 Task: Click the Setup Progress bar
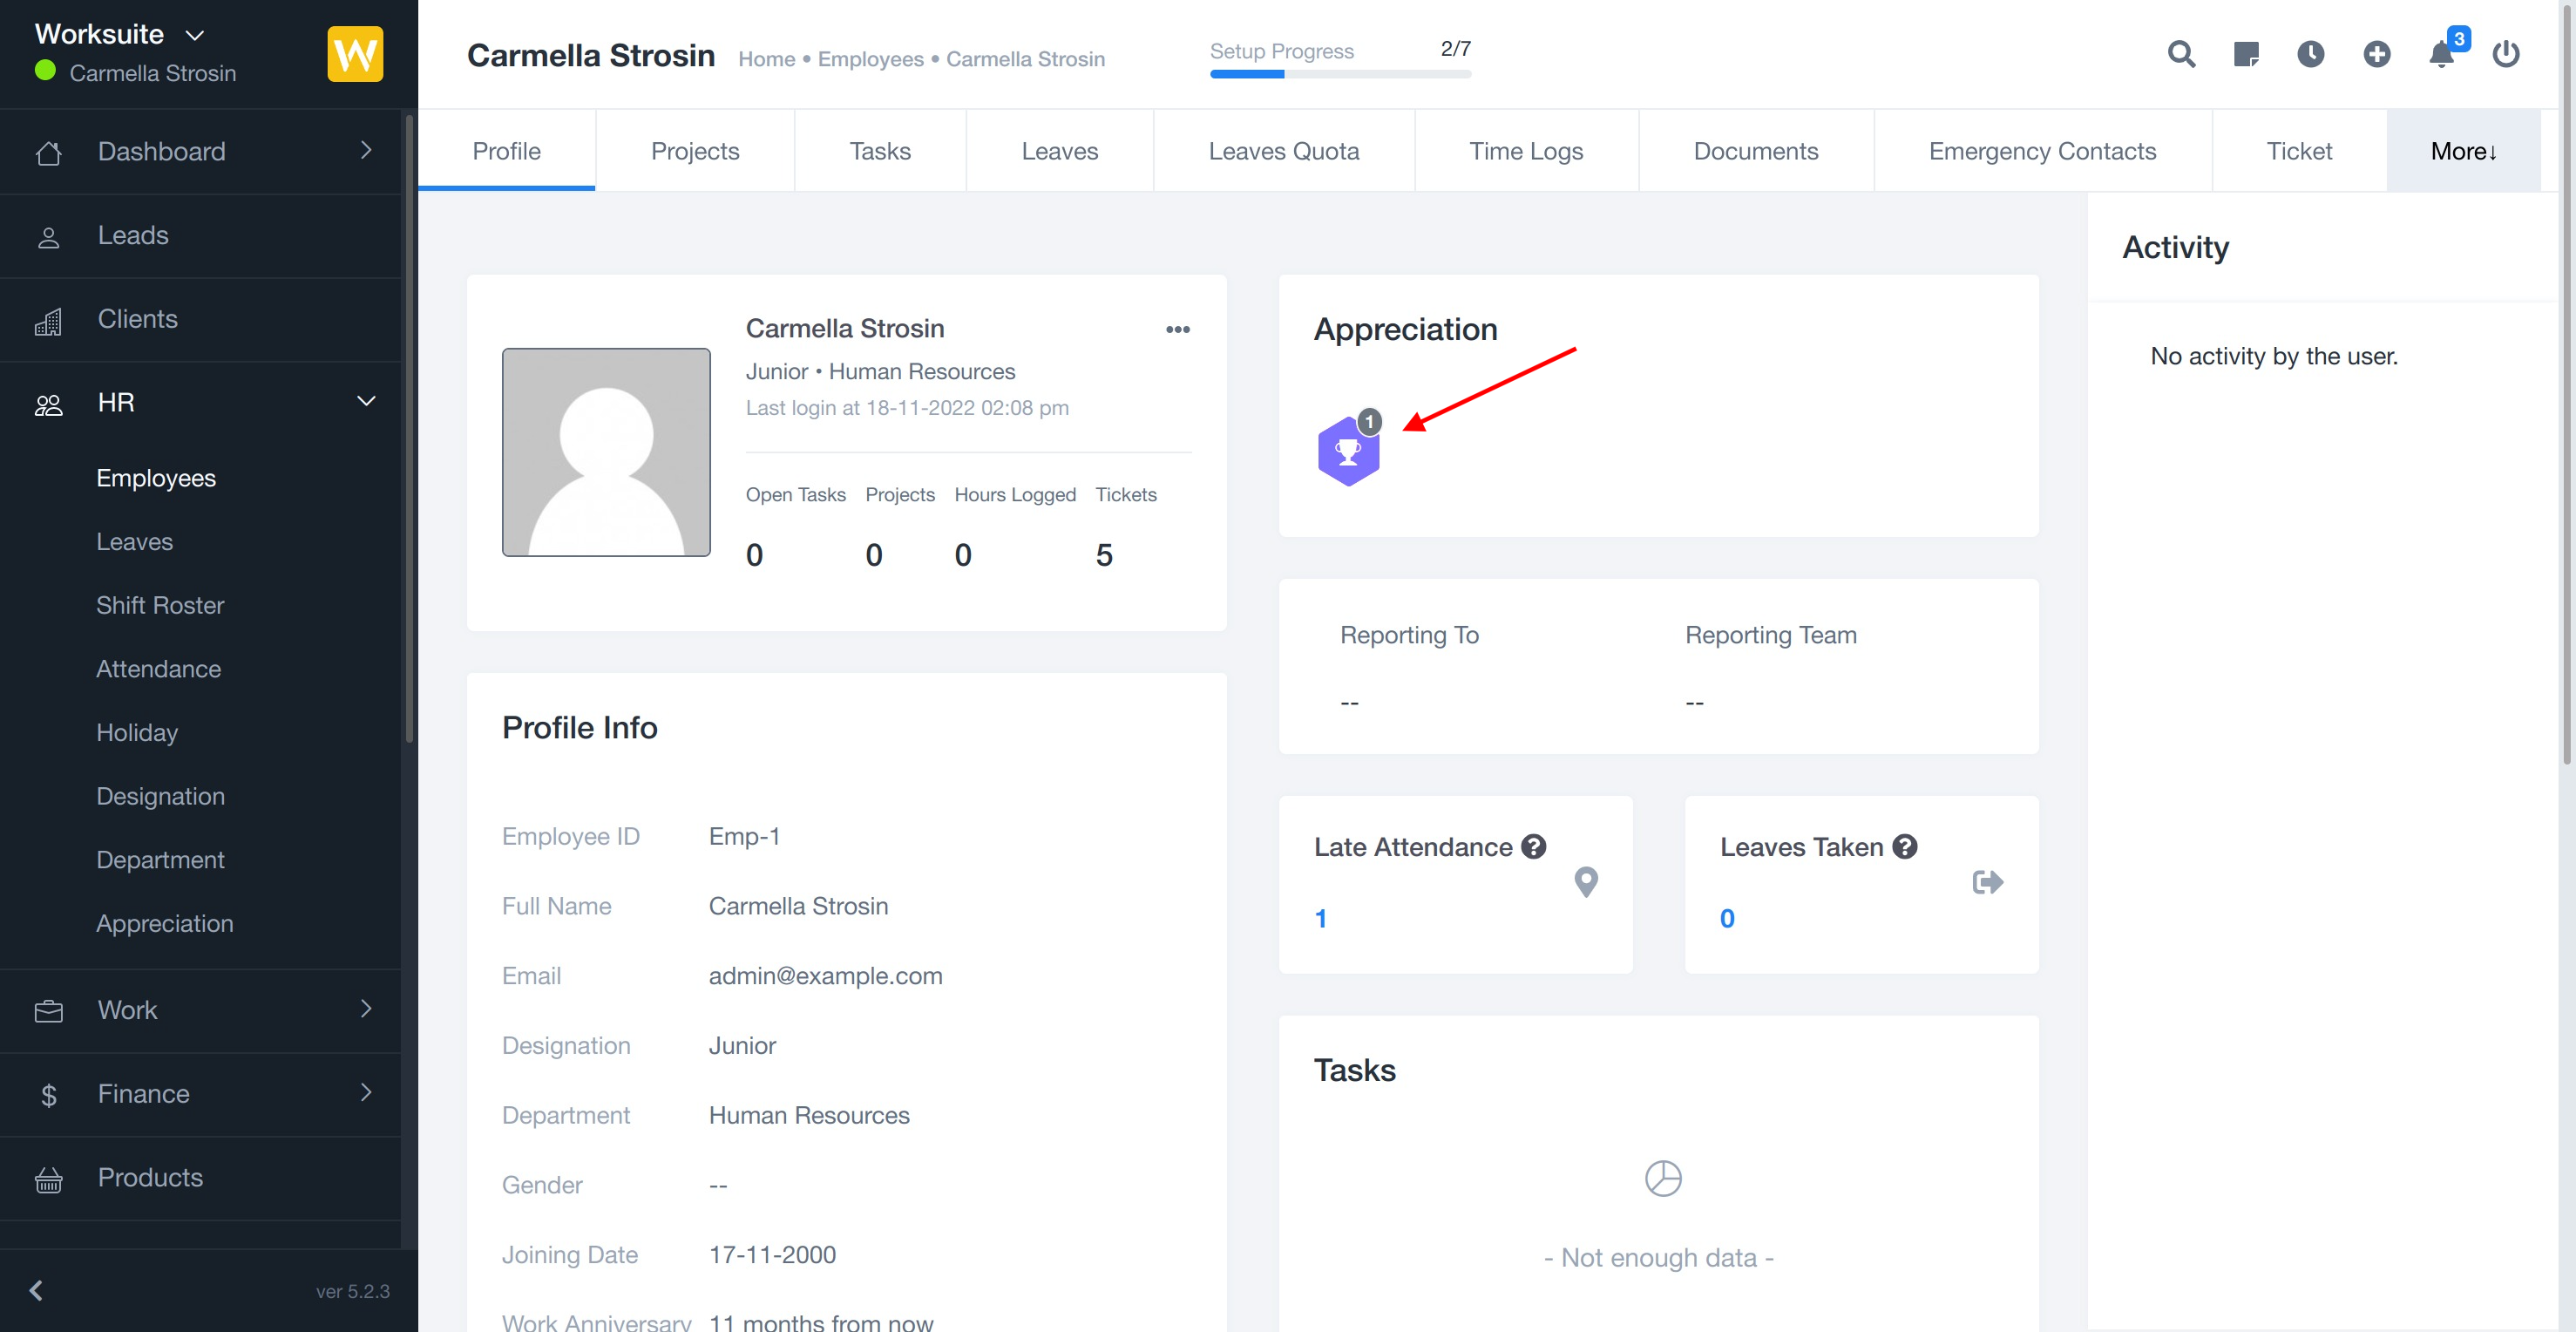coord(1339,74)
